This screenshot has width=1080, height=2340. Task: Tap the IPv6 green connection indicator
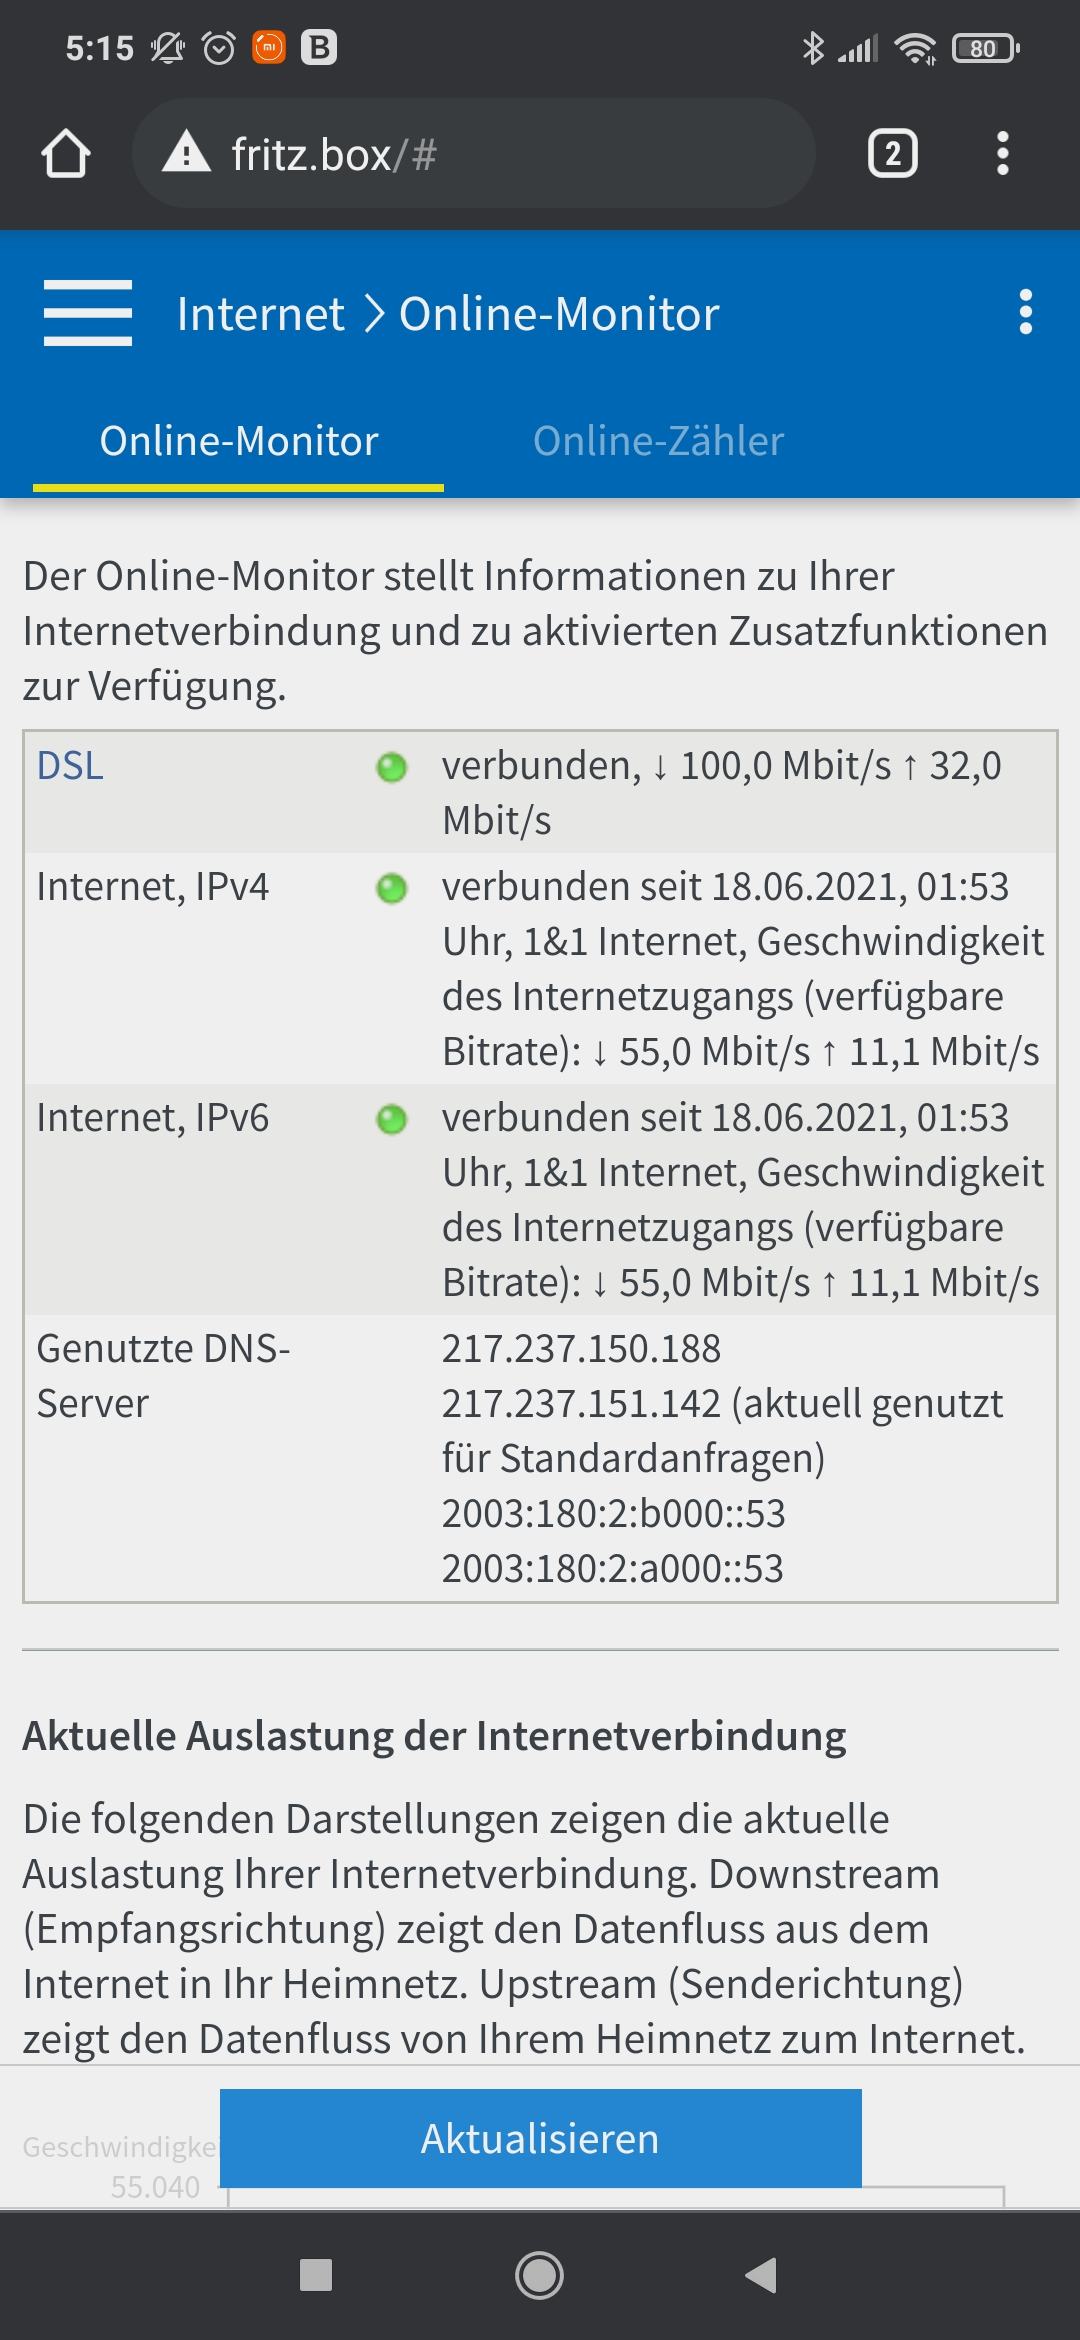(x=391, y=1119)
